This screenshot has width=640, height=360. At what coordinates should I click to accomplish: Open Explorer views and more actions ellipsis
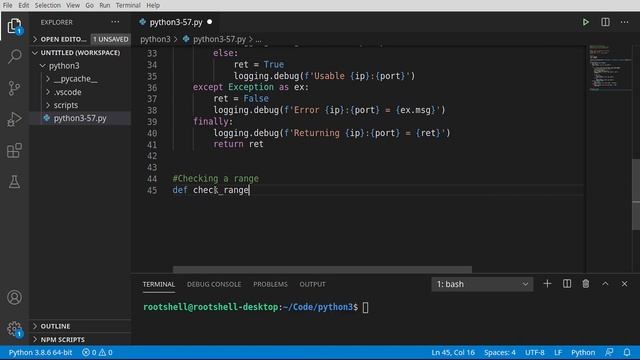115,22
